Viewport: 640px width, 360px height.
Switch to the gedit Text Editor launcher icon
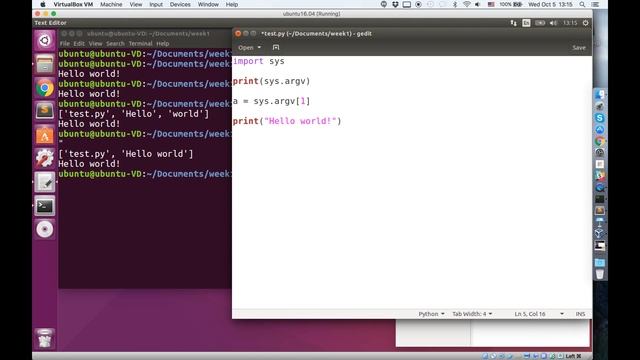[x=44, y=182]
